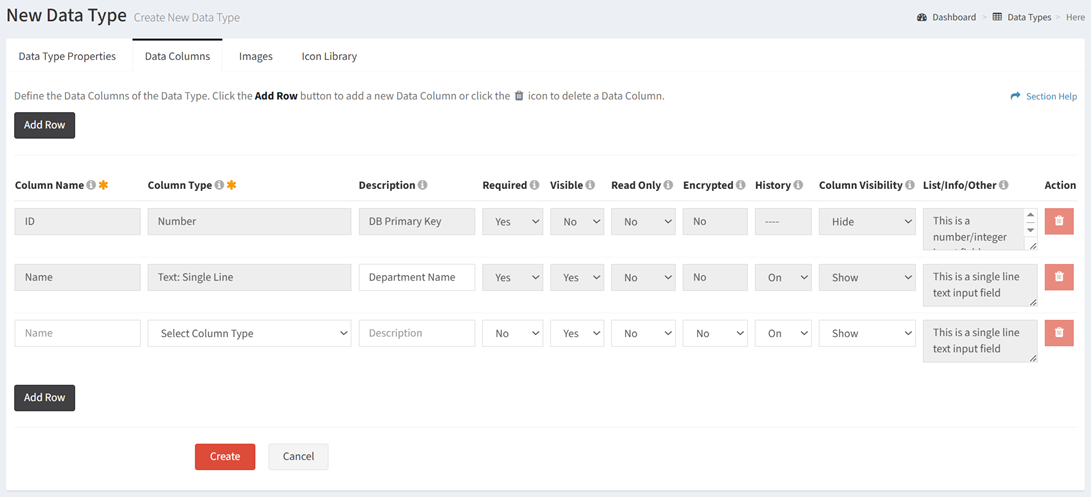
Task: Open the Required dropdown in the ID row
Action: click(512, 221)
